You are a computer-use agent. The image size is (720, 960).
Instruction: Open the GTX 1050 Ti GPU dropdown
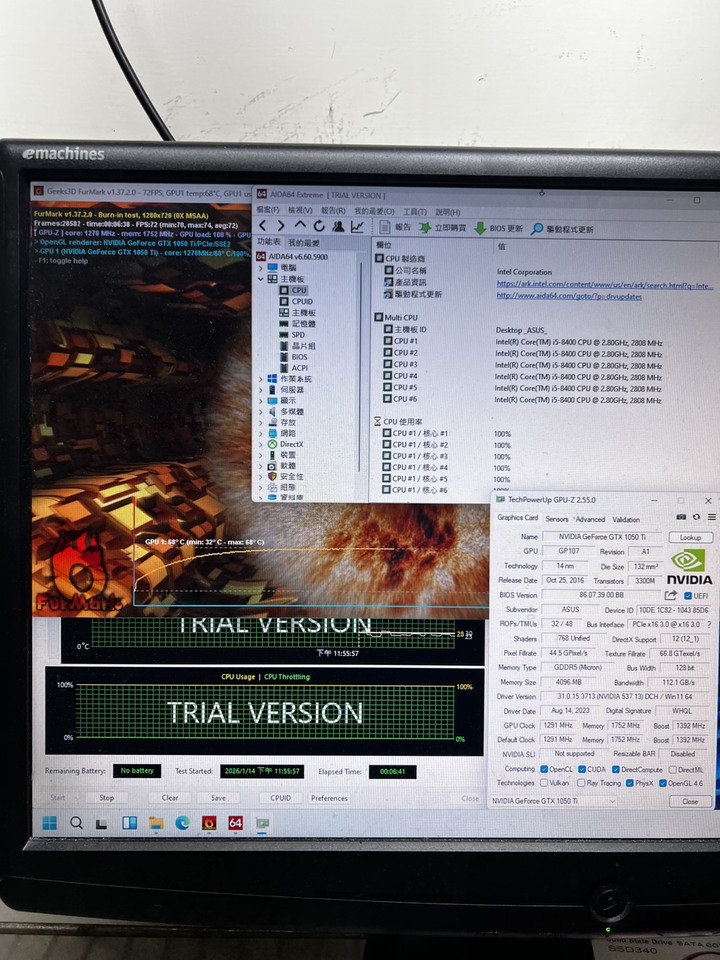click(552, 801)
